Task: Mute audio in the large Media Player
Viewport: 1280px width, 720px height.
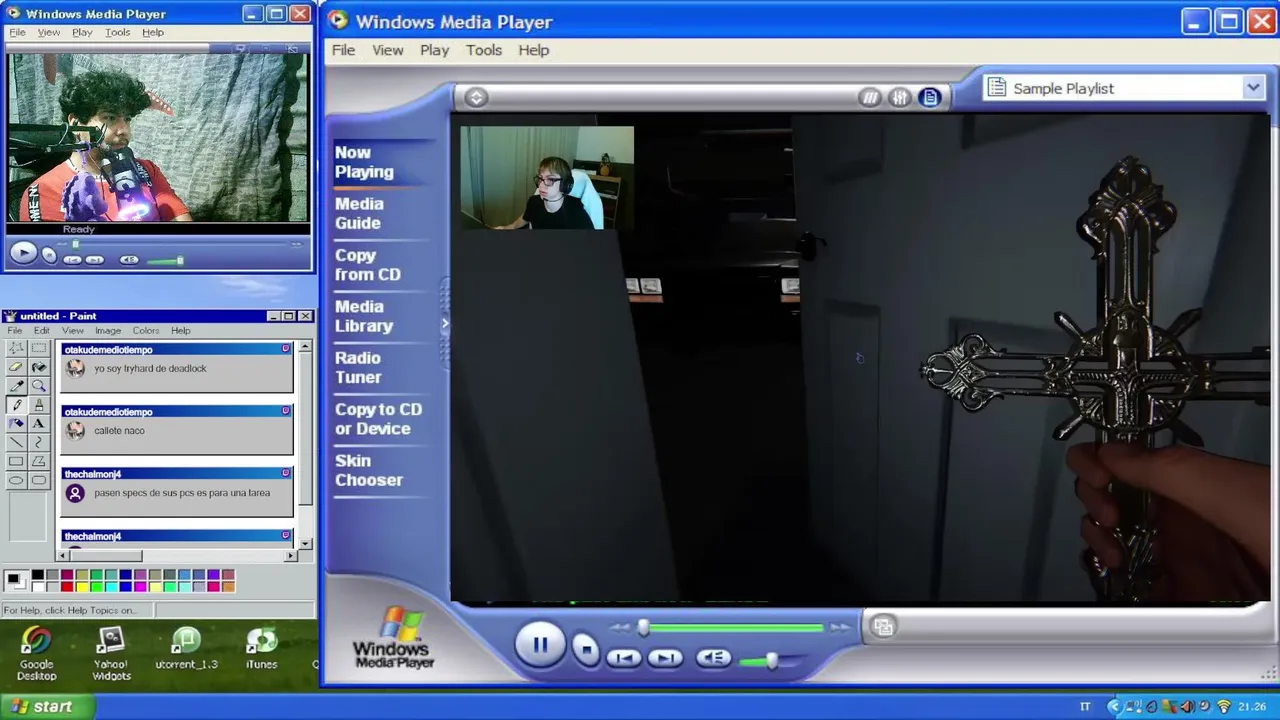Action: (713, 657)
